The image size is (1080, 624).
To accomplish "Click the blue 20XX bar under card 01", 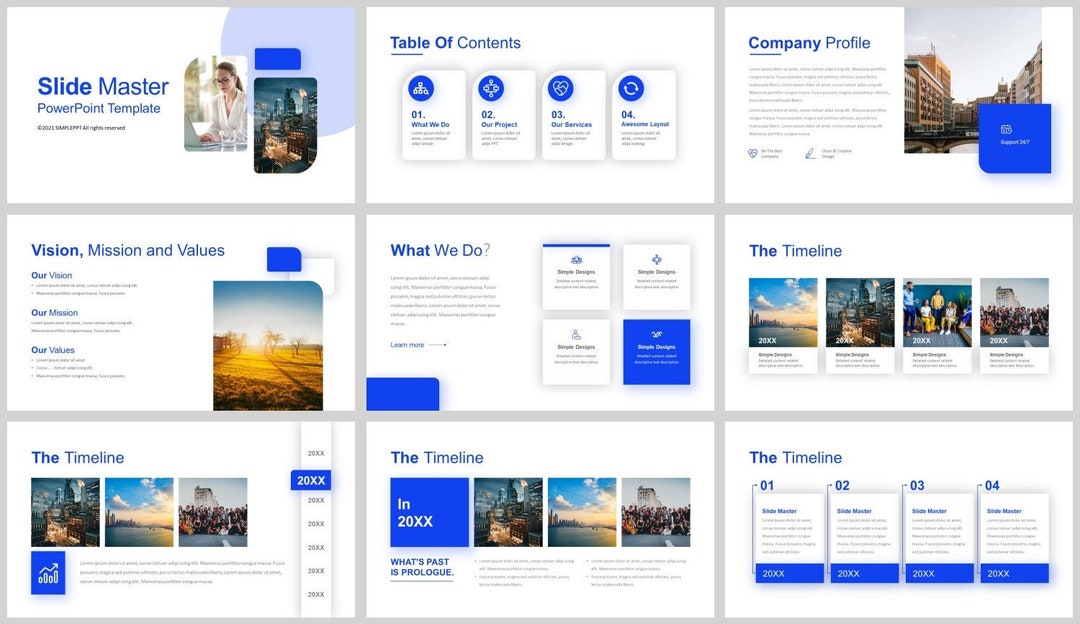I will pos(789,573).
